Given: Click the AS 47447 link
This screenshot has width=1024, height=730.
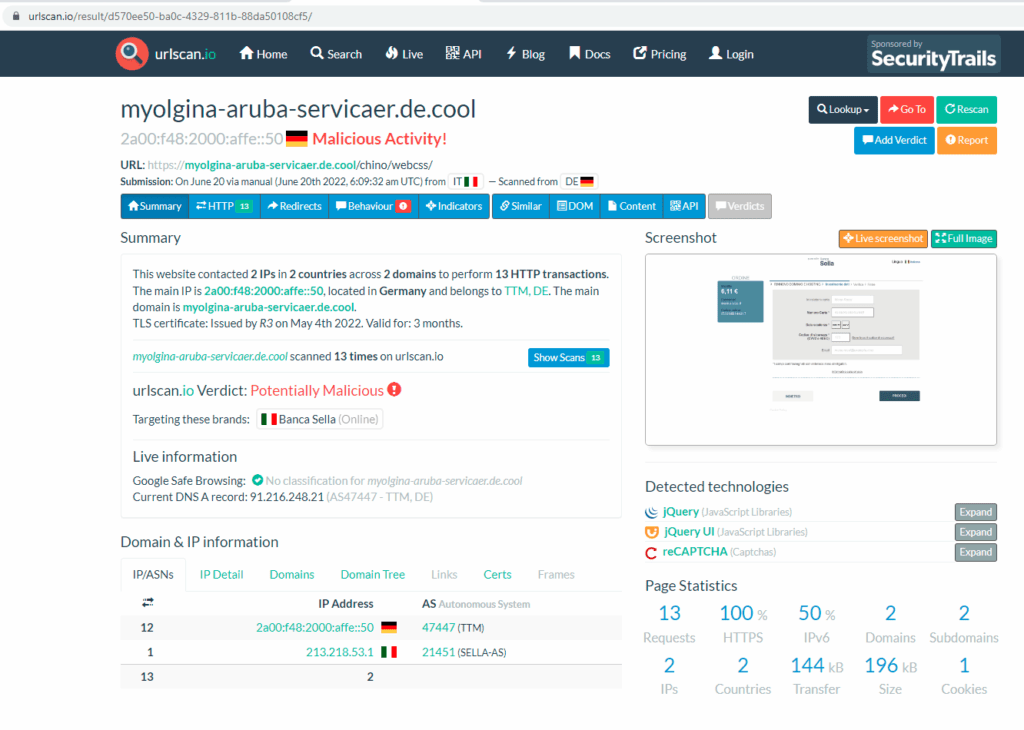Looking at the screenshot, I should [x=438, y=627].
